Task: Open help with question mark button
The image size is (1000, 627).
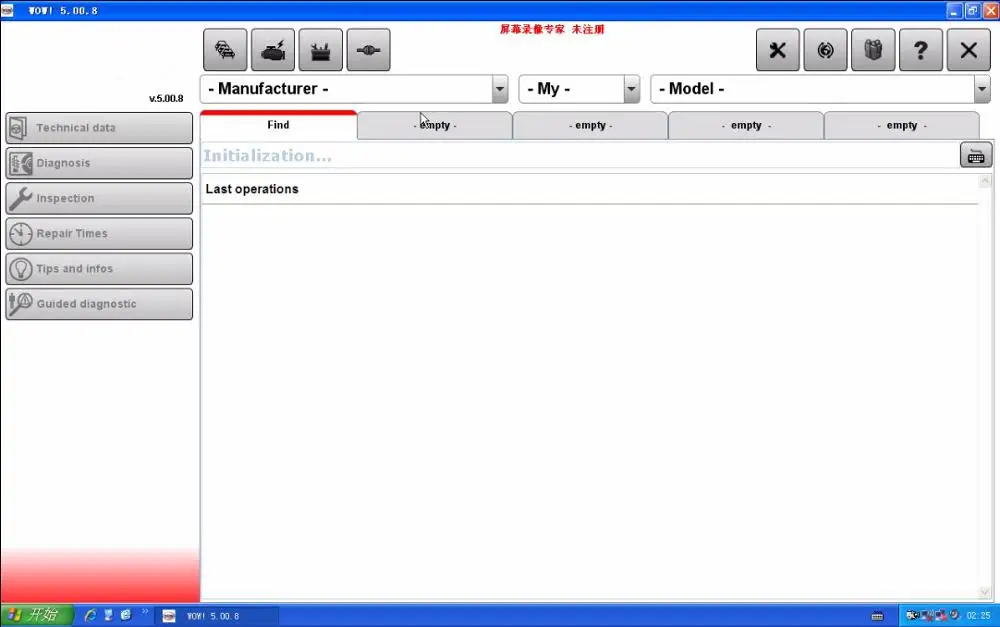Action: [921, 50]
